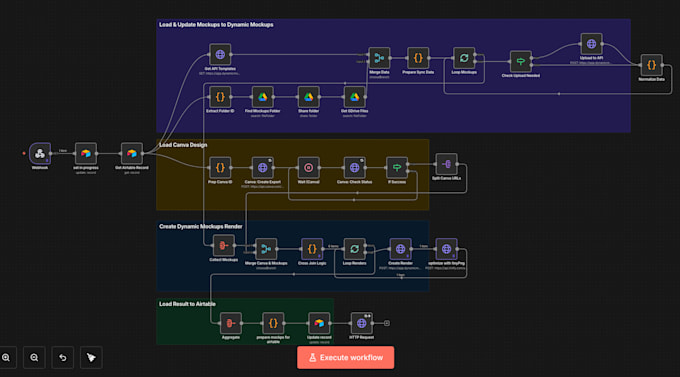Open the Wait (Canva) node
This screenshot has width=680, height=377.
tap(308, 167)
